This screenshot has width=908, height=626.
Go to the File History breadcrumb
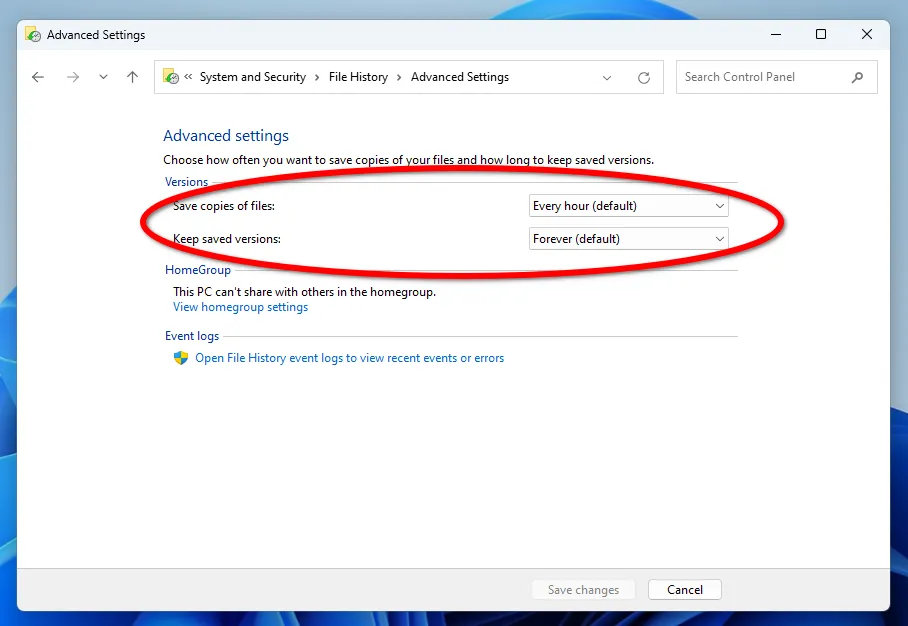coord(358,77)
